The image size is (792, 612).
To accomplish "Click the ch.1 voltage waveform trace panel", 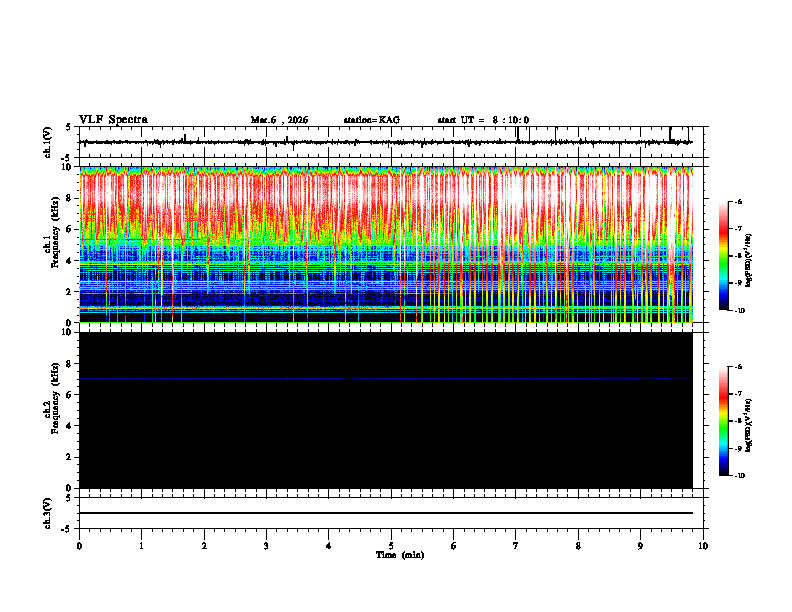I will [x=393, y=142].
